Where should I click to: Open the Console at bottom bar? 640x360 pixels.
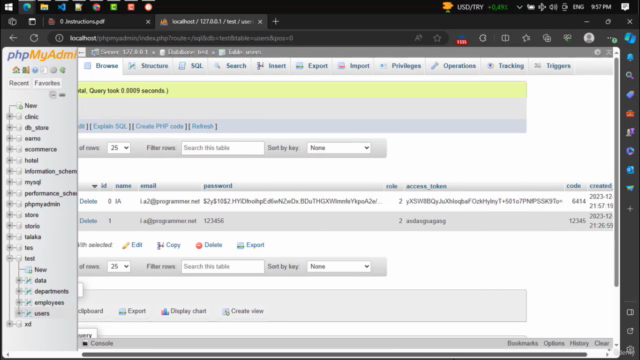tap(98, 343)
